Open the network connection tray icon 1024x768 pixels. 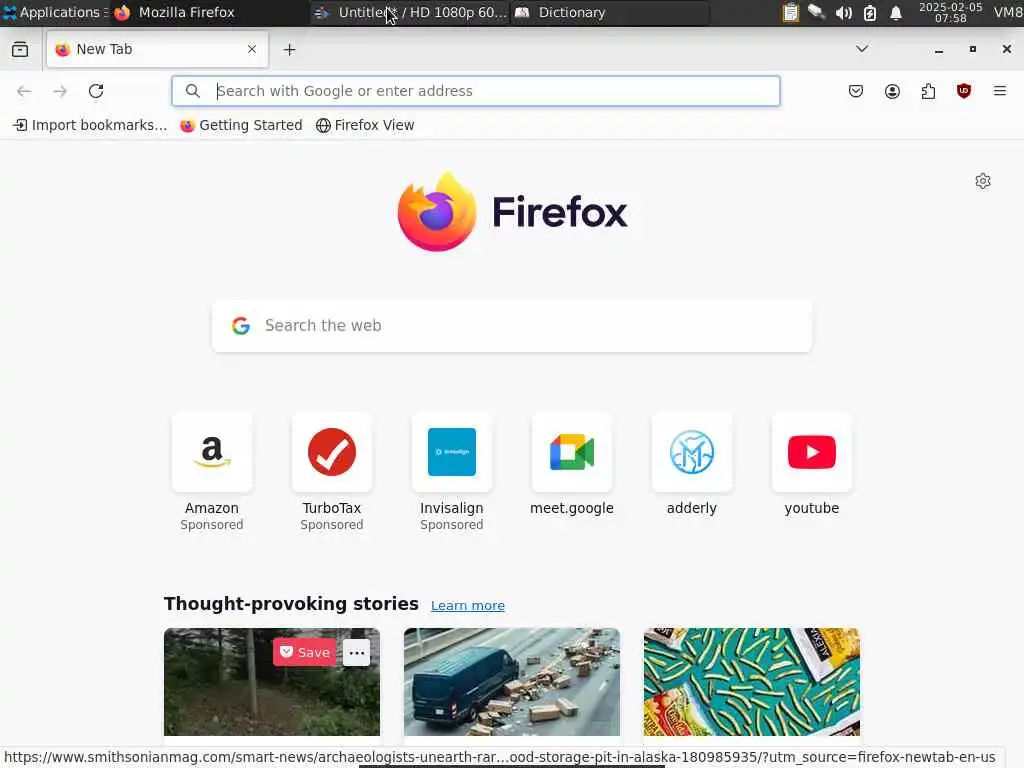click(x=816, y=12)
